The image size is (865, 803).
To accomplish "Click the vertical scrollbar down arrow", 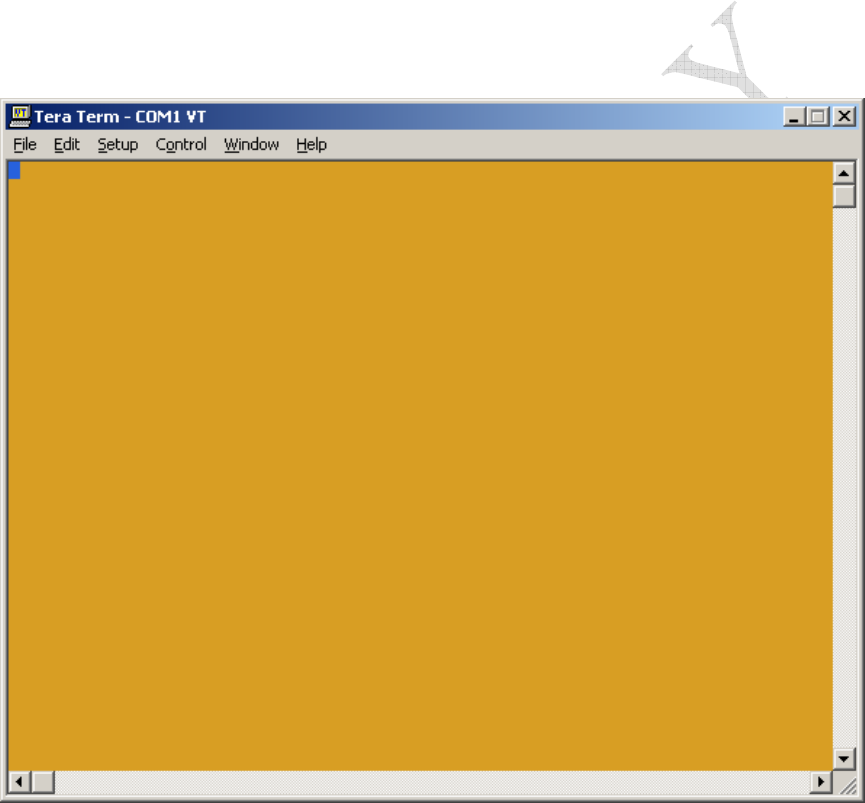I will (843, 759).
